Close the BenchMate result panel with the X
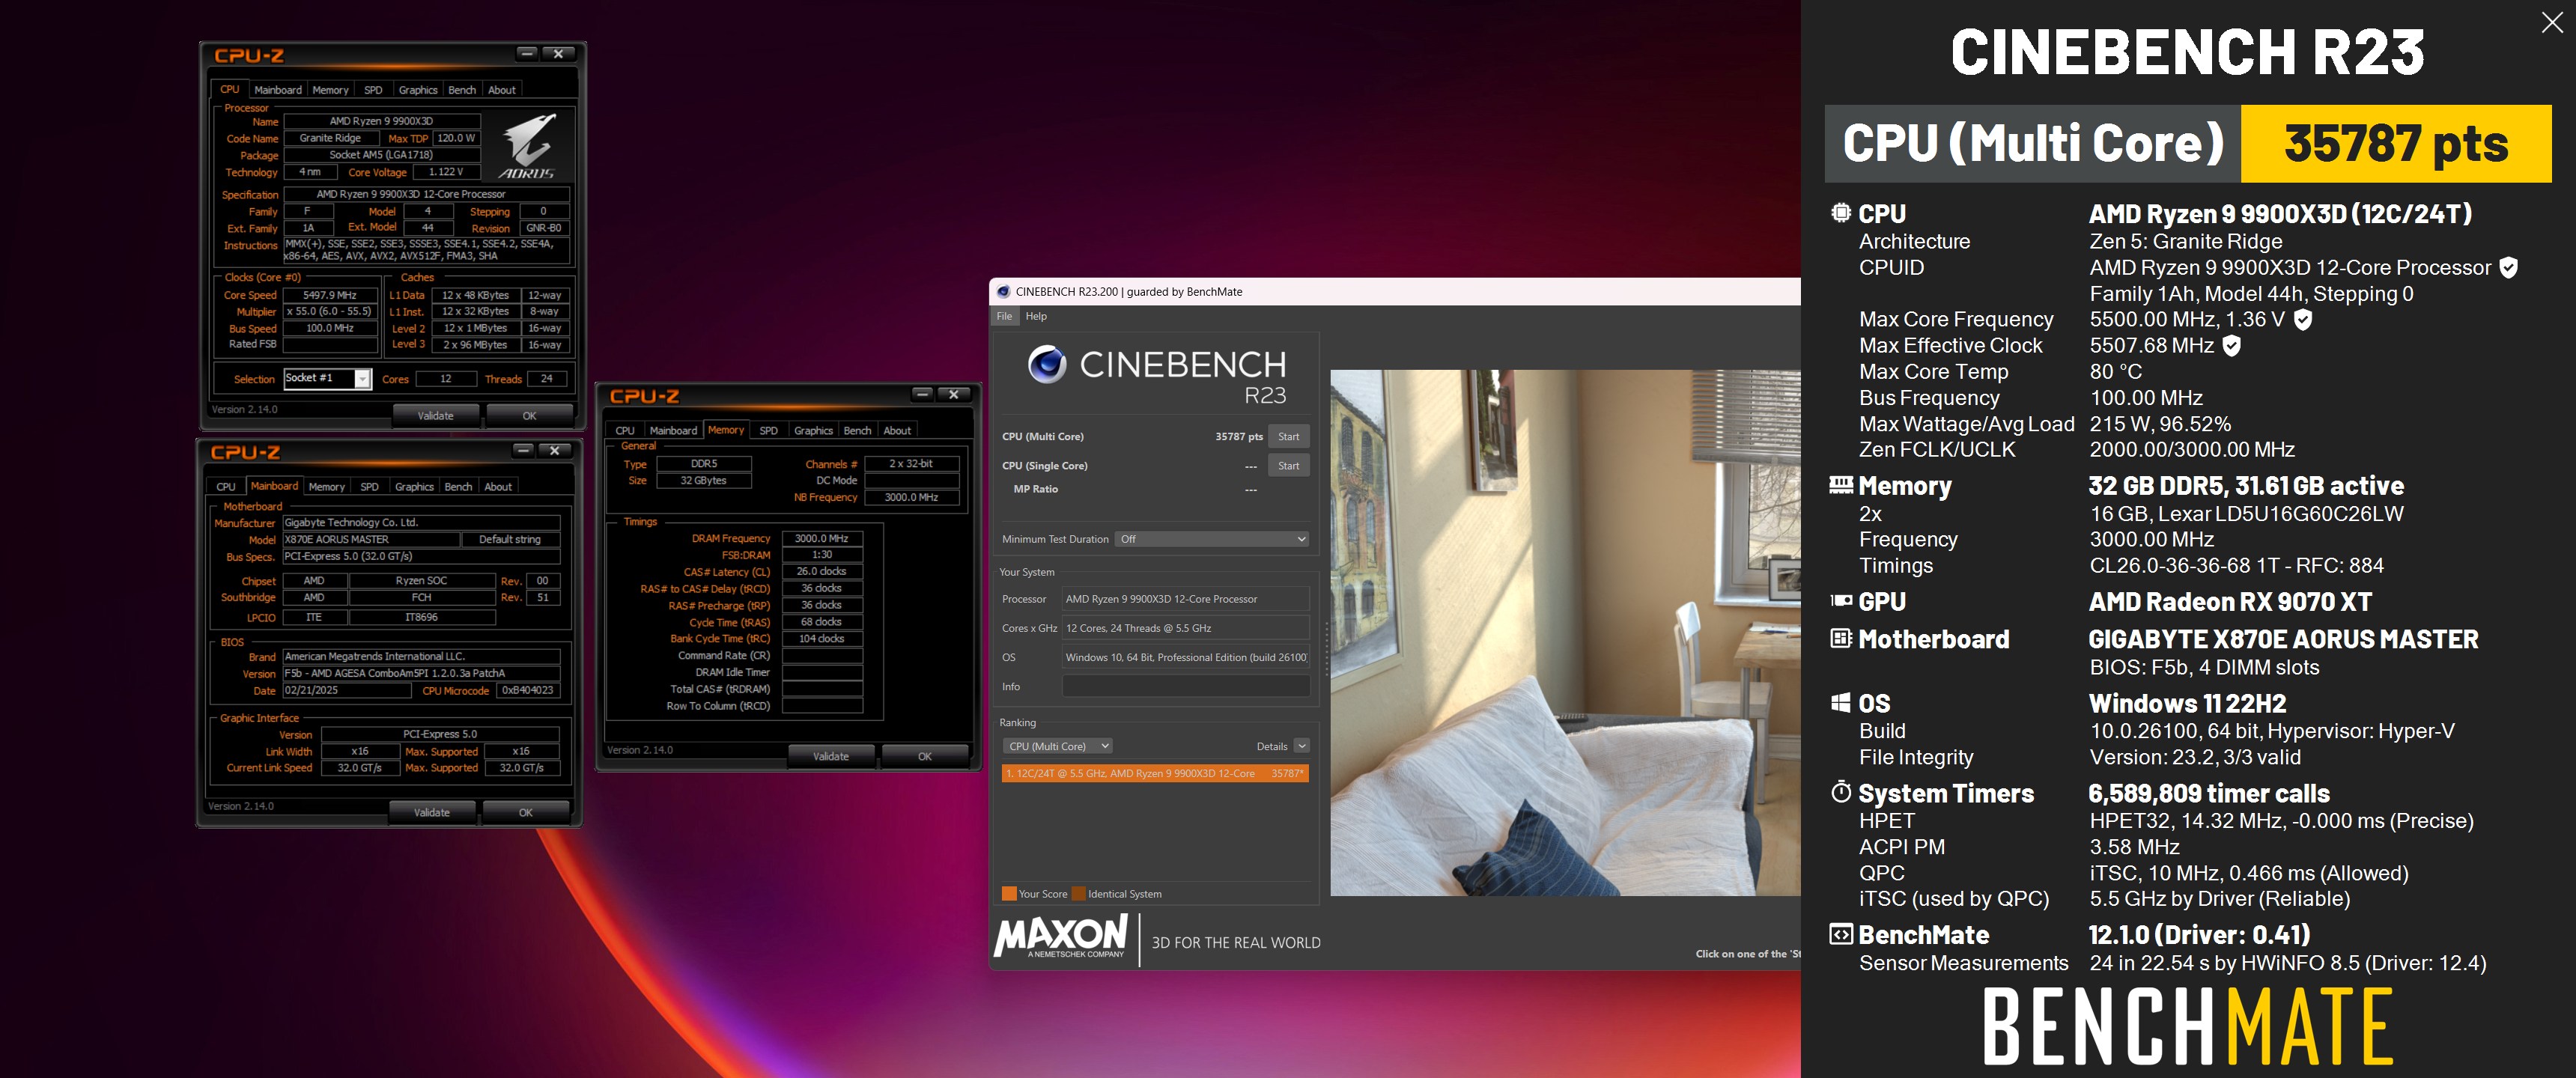 click(2551, 23)
